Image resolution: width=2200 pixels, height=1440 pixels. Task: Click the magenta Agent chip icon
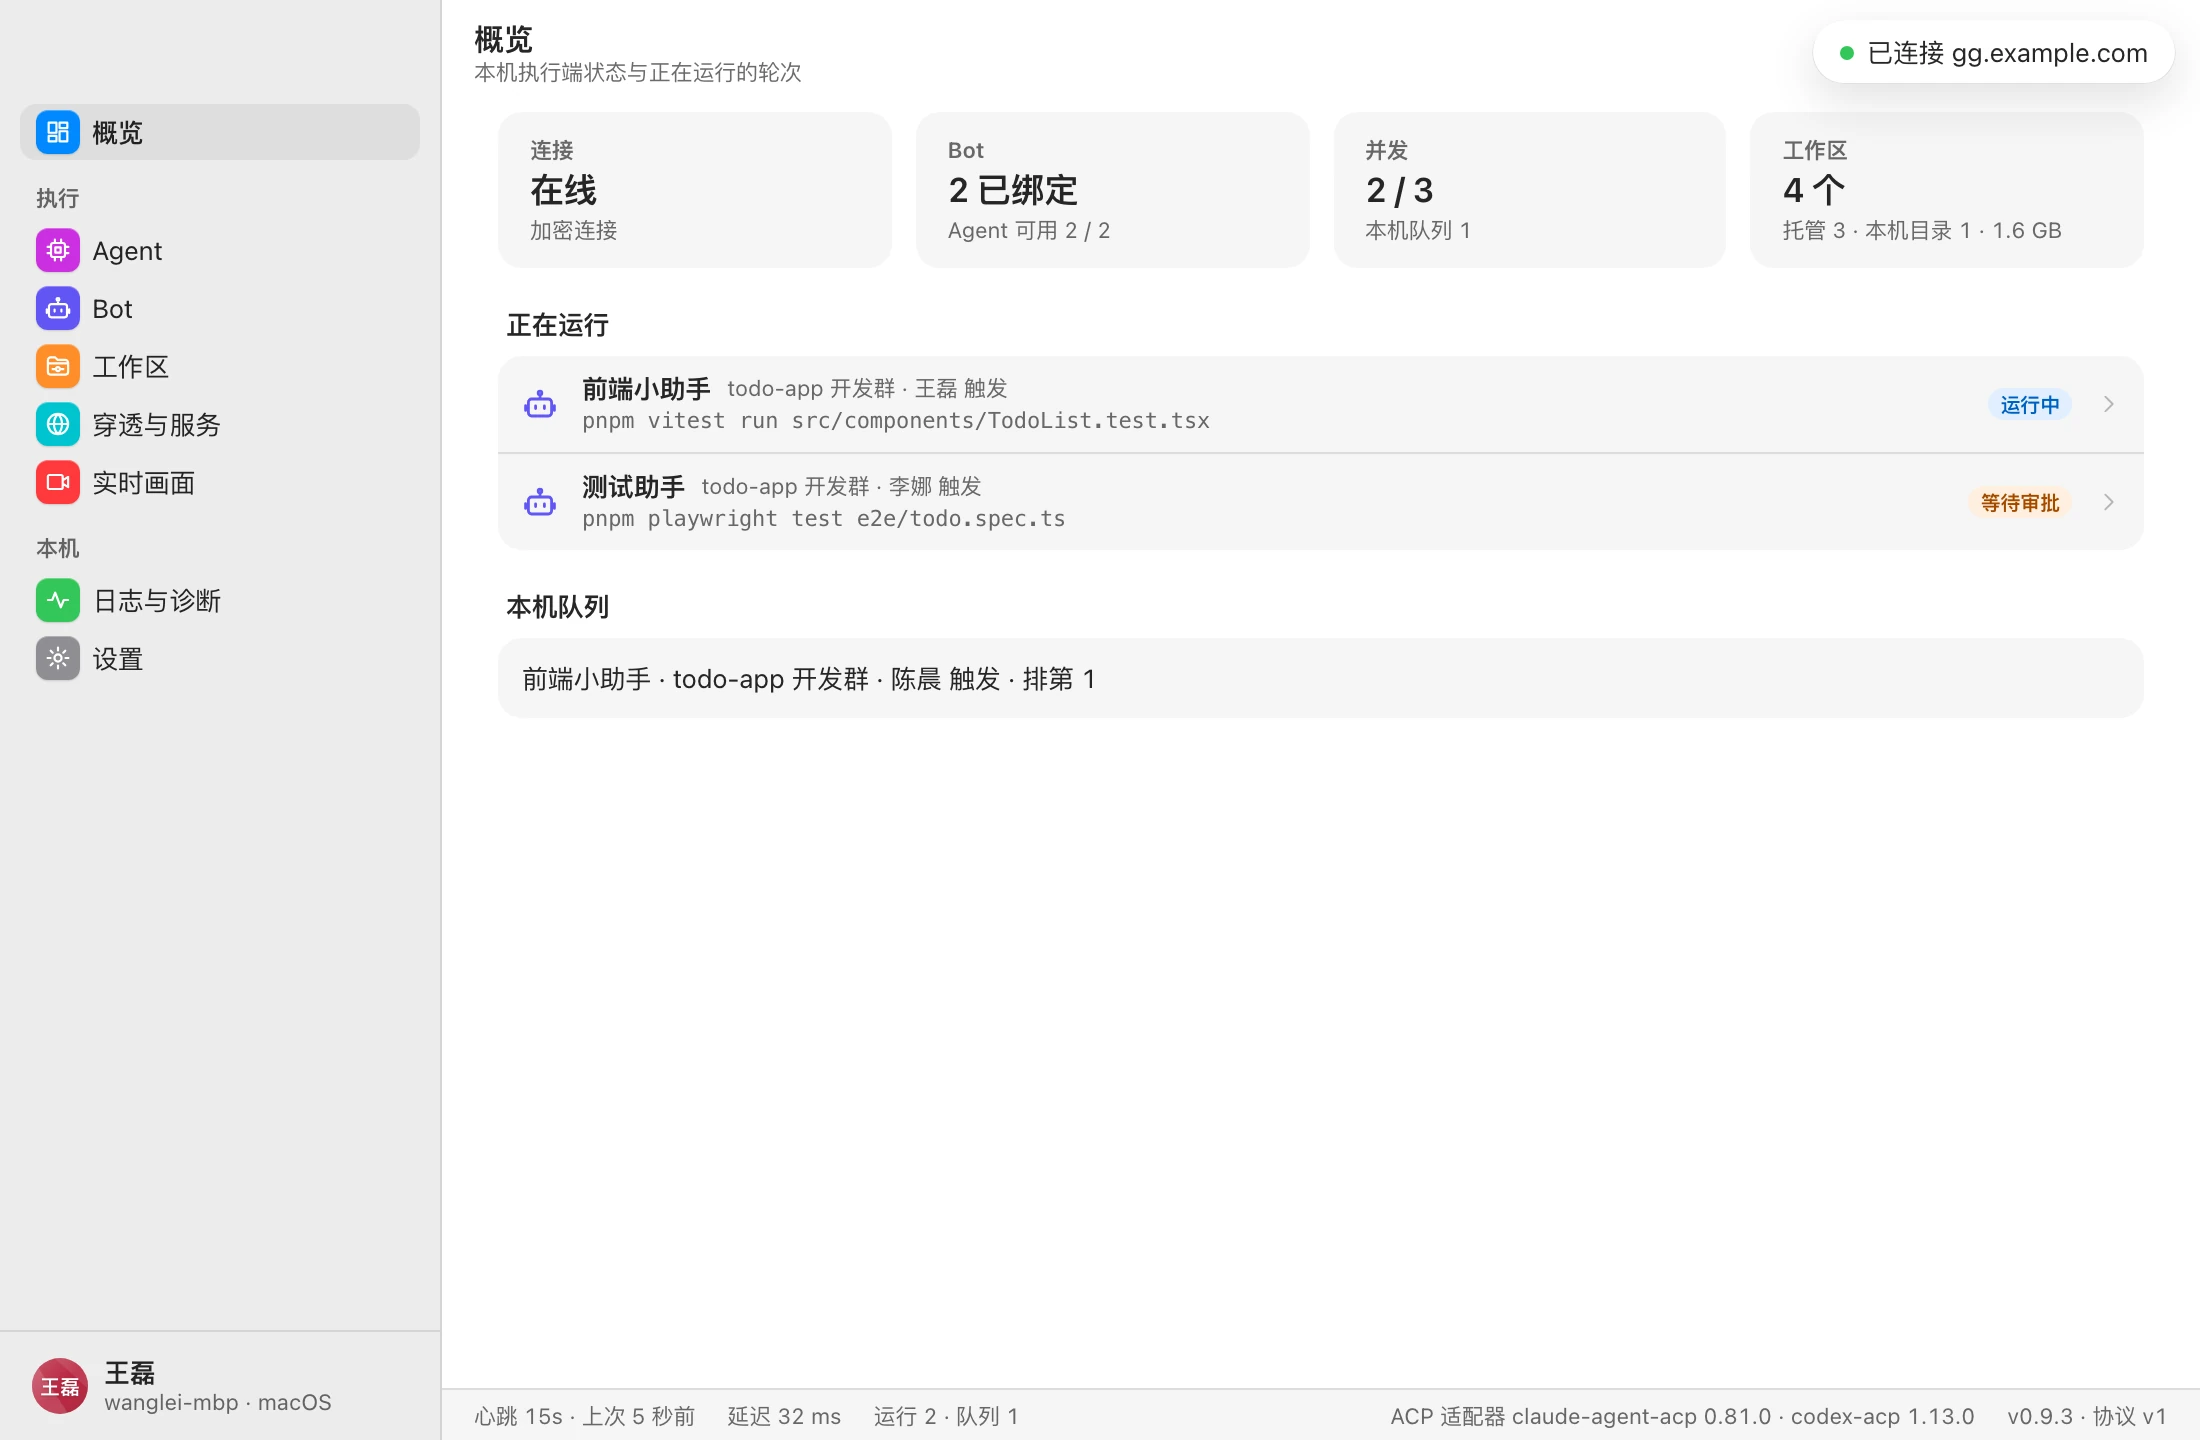pyautogui.click(x=58, y=250)
